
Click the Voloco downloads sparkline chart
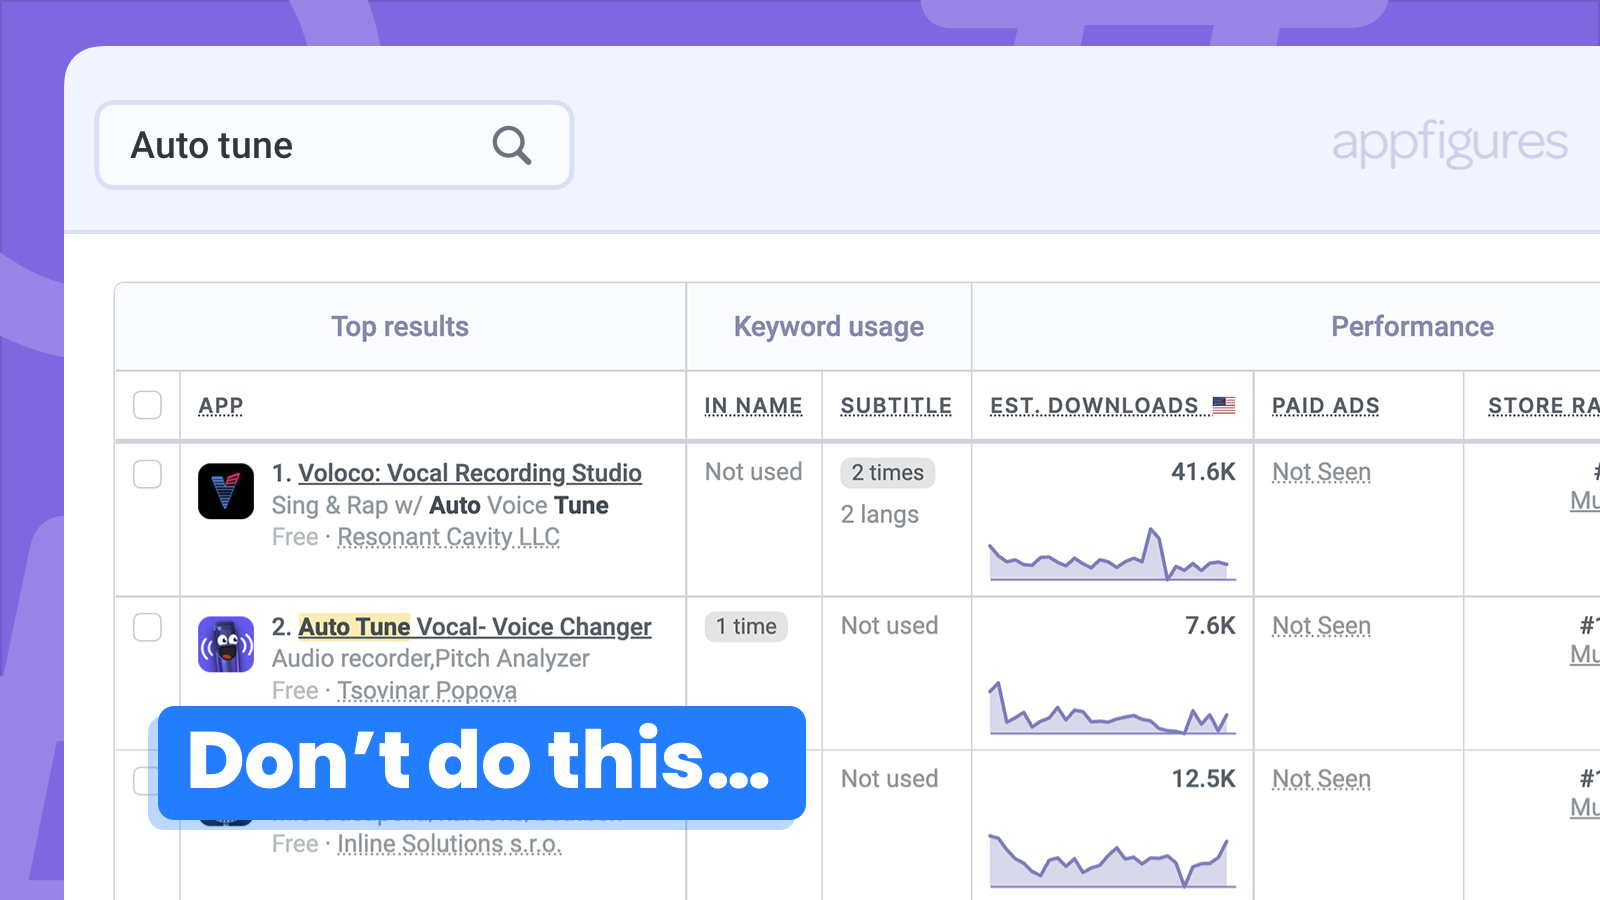pyautogui.click(x=1112, y=554)
